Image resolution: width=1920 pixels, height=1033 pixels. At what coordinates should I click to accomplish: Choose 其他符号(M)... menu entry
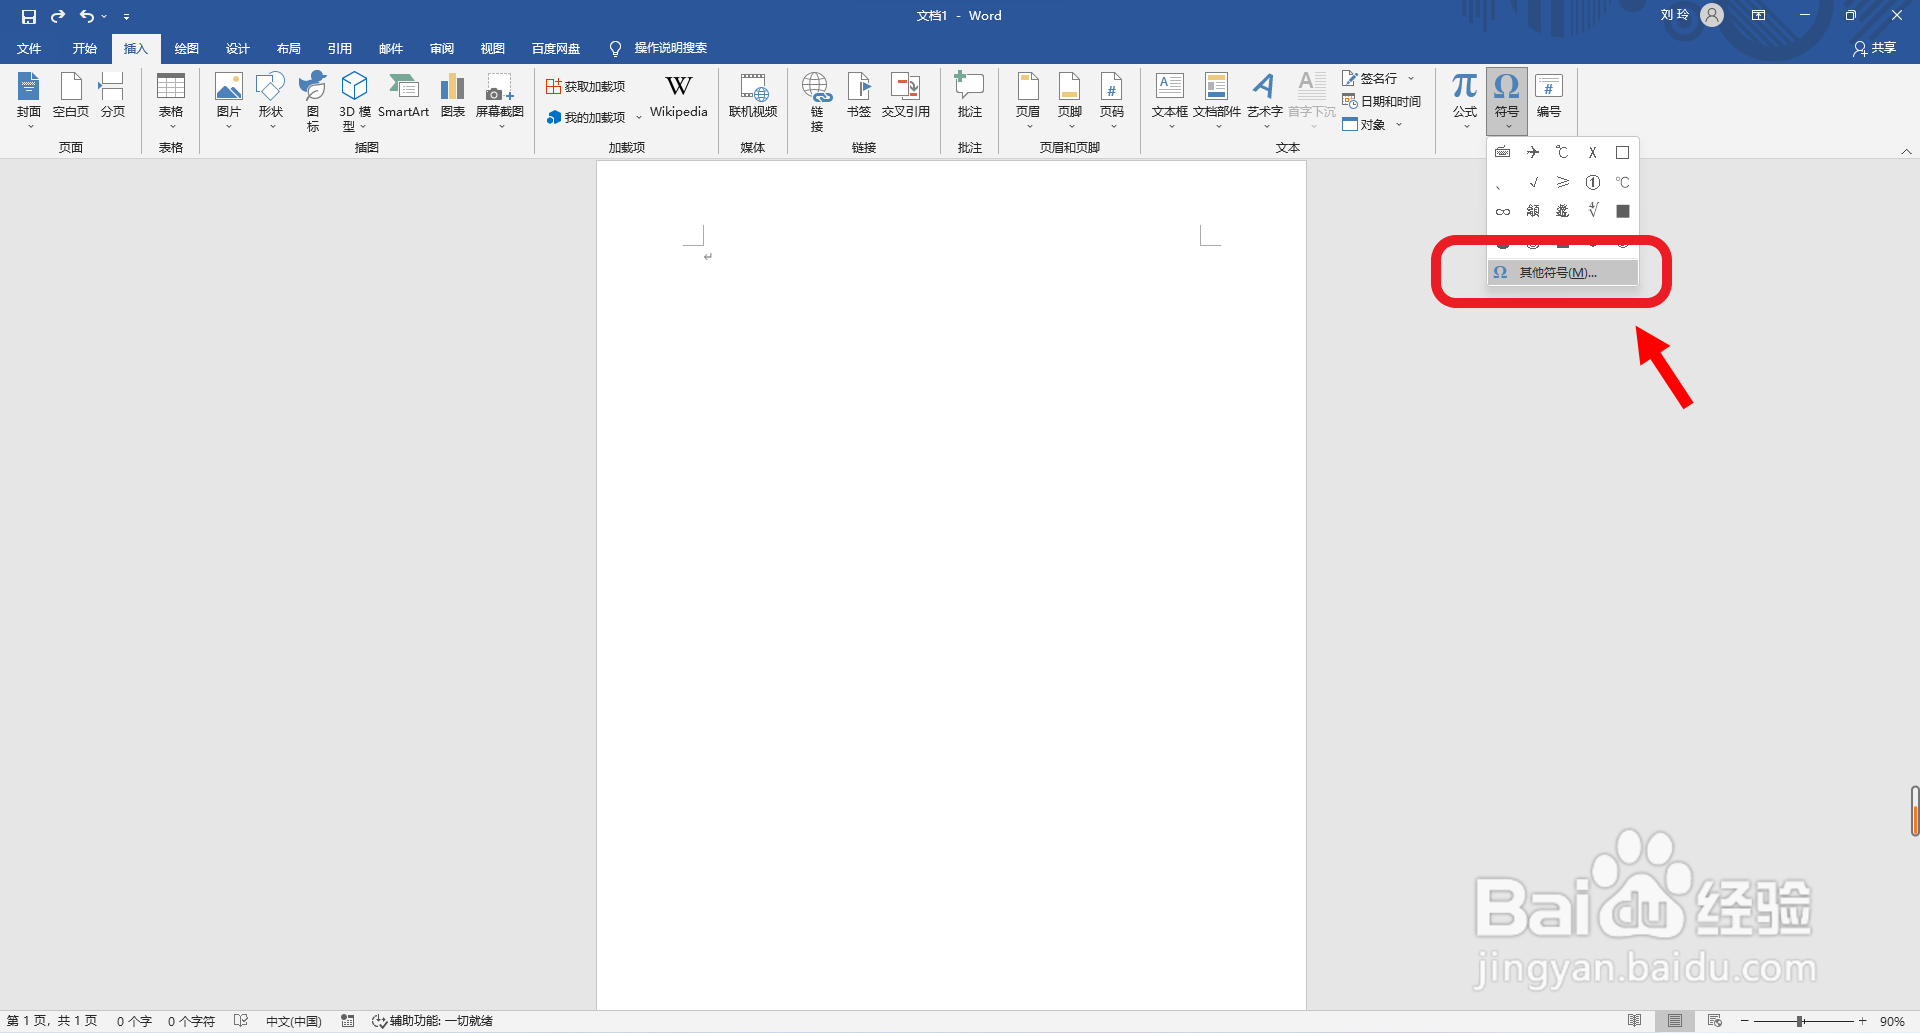click(1563, 272)
